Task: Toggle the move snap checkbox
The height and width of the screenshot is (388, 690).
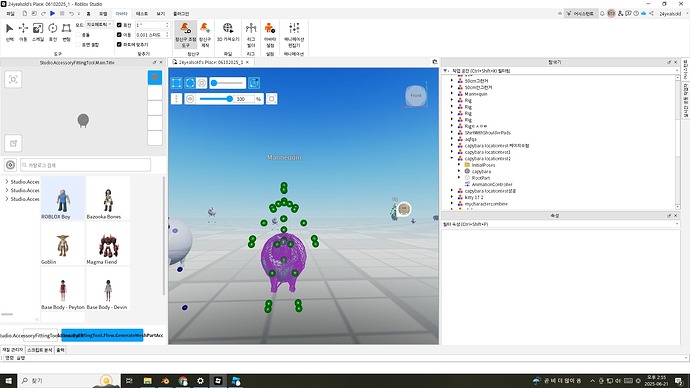Action: (119, 34)
